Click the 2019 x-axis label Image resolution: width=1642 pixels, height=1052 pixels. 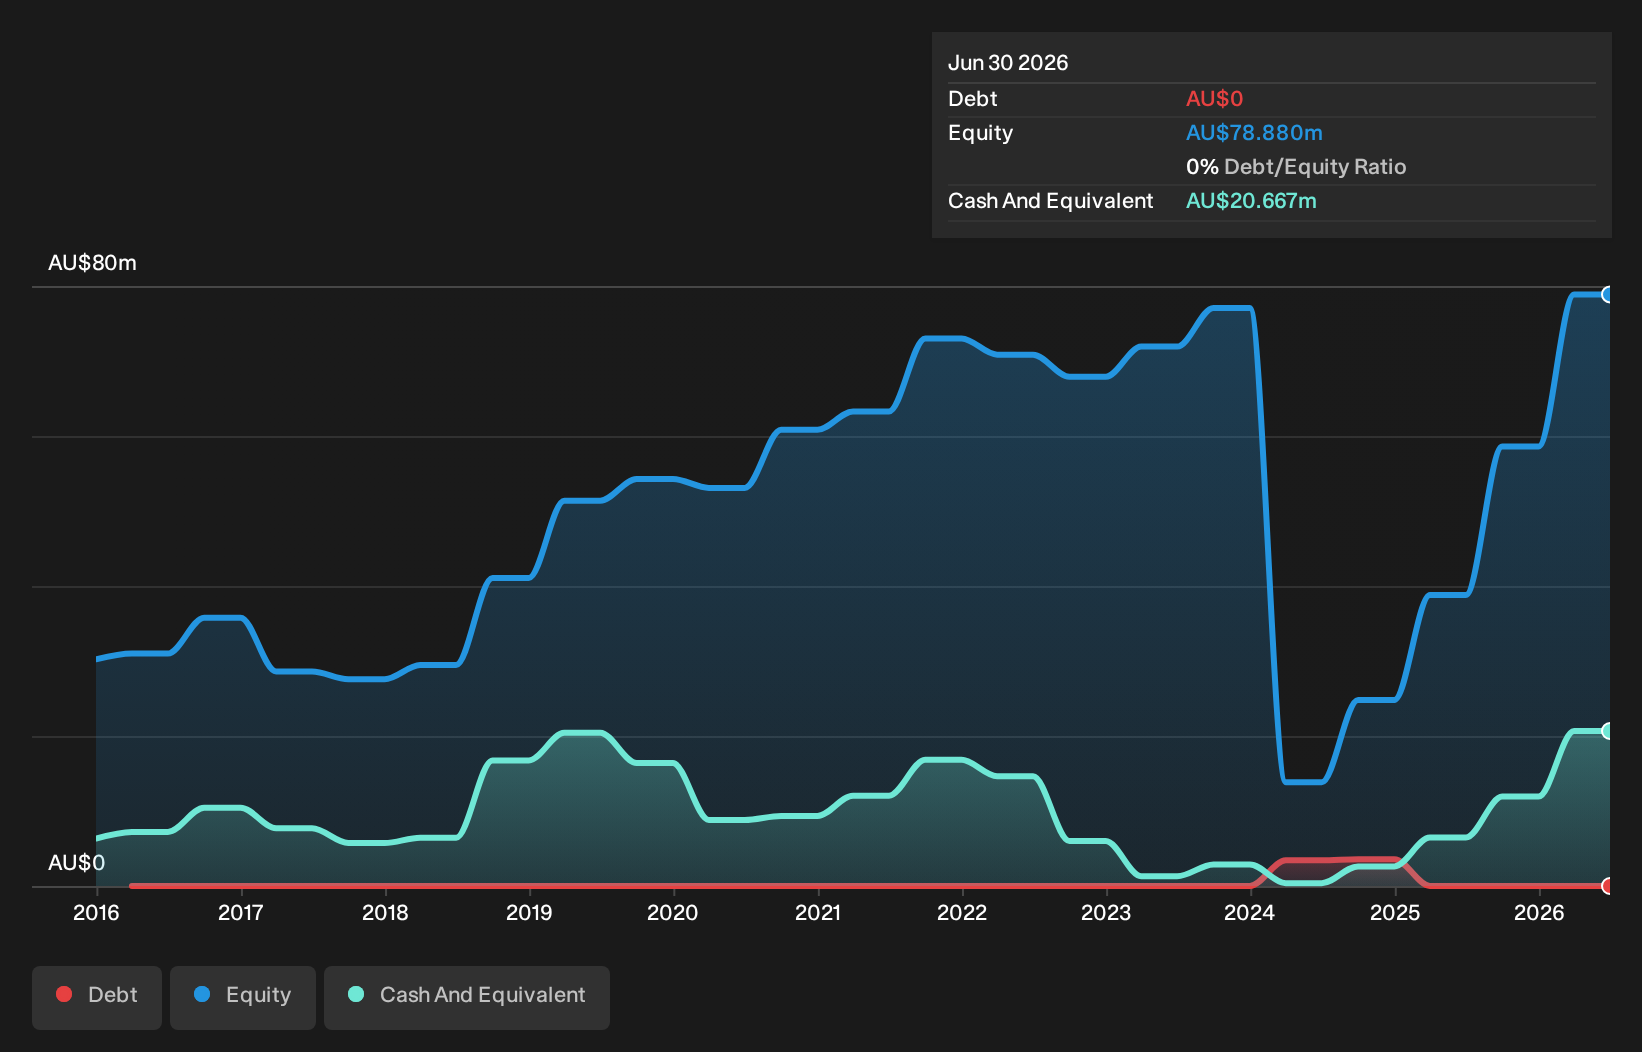pyautogui.click(x=529, y=913)
